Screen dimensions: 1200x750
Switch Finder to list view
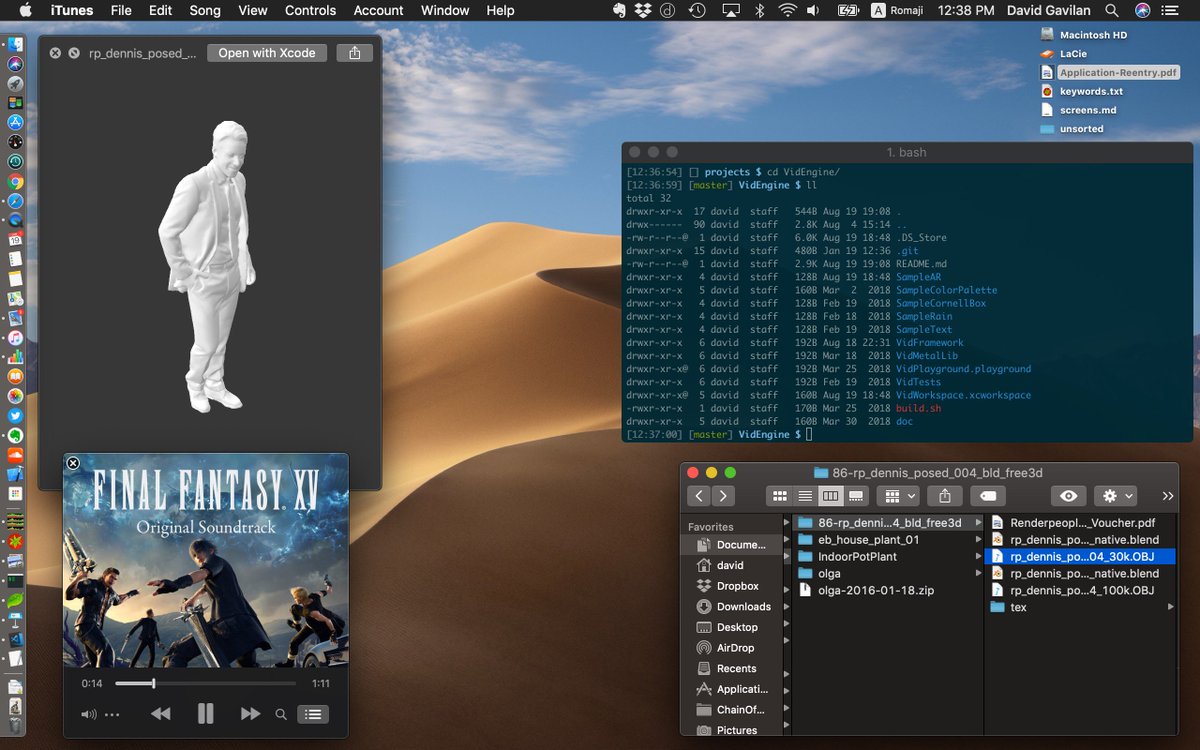[804, 496]
